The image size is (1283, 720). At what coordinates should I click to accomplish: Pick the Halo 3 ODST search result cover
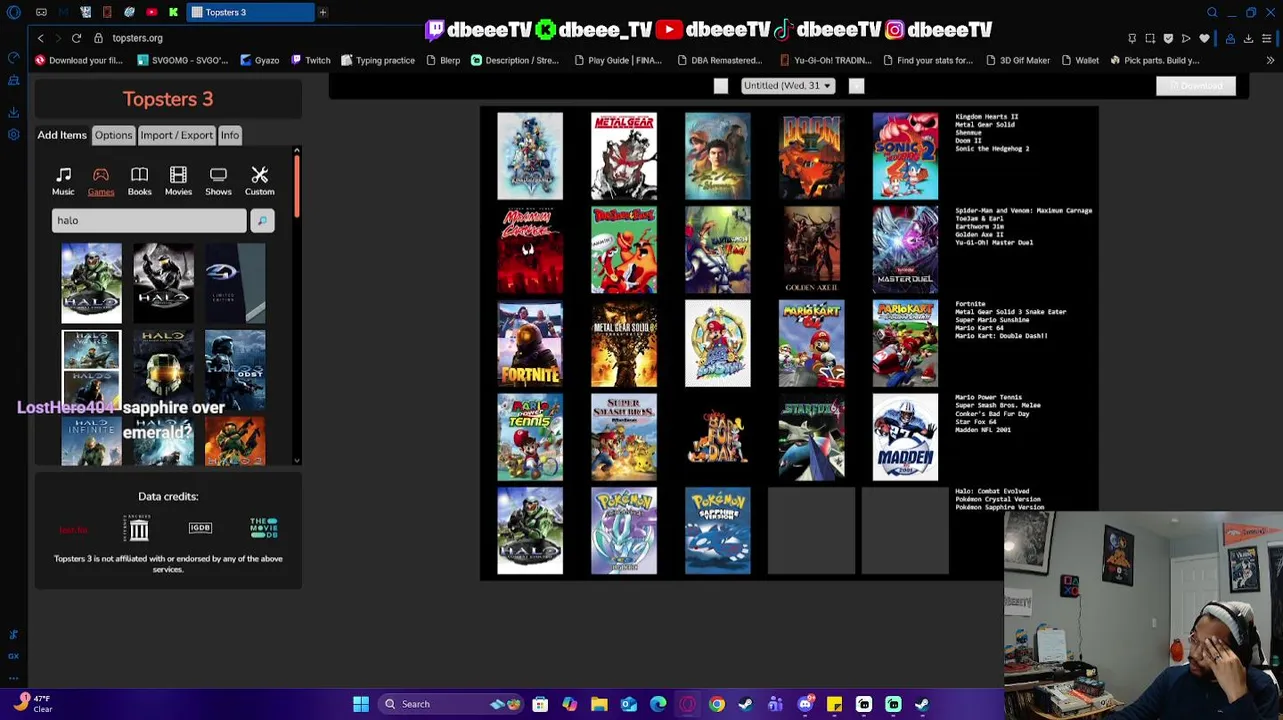click(235, 370)
